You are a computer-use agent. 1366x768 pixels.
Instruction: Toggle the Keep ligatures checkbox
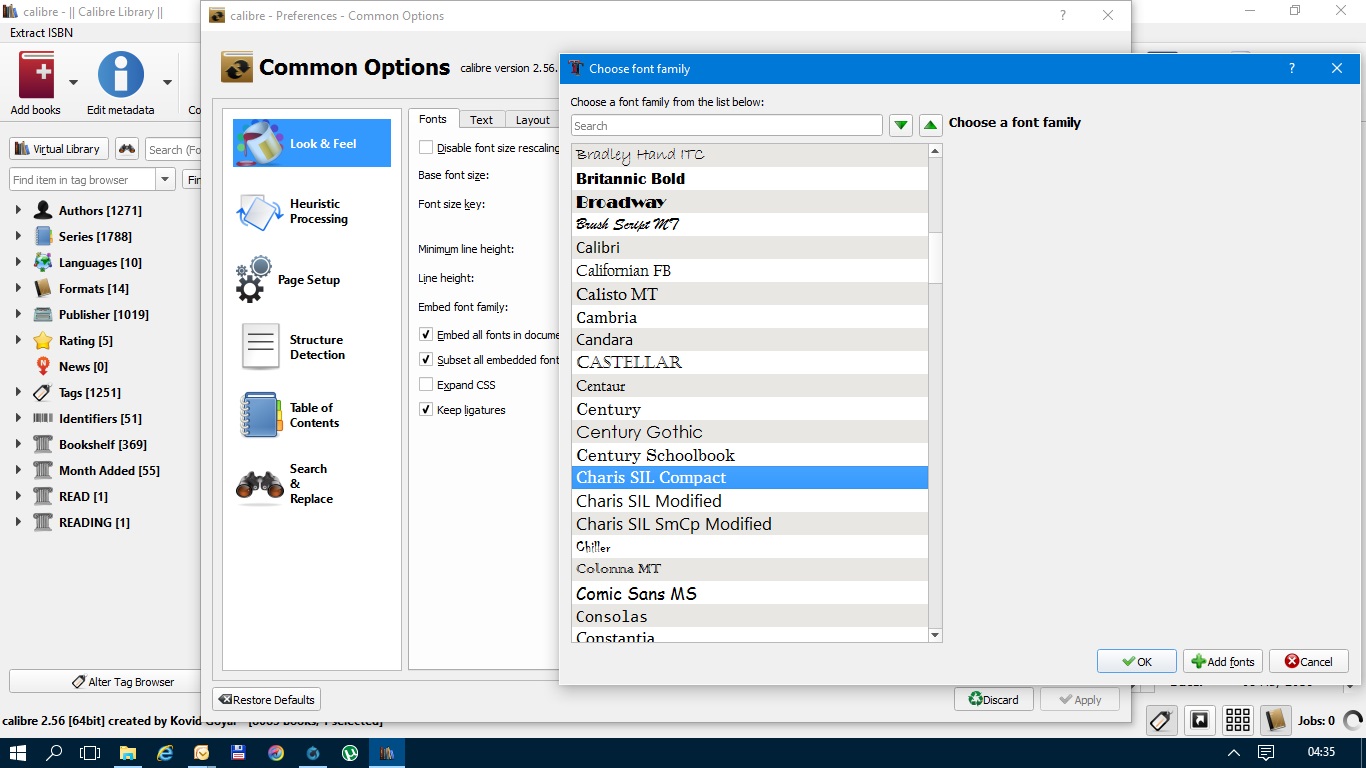coord(426,410)
